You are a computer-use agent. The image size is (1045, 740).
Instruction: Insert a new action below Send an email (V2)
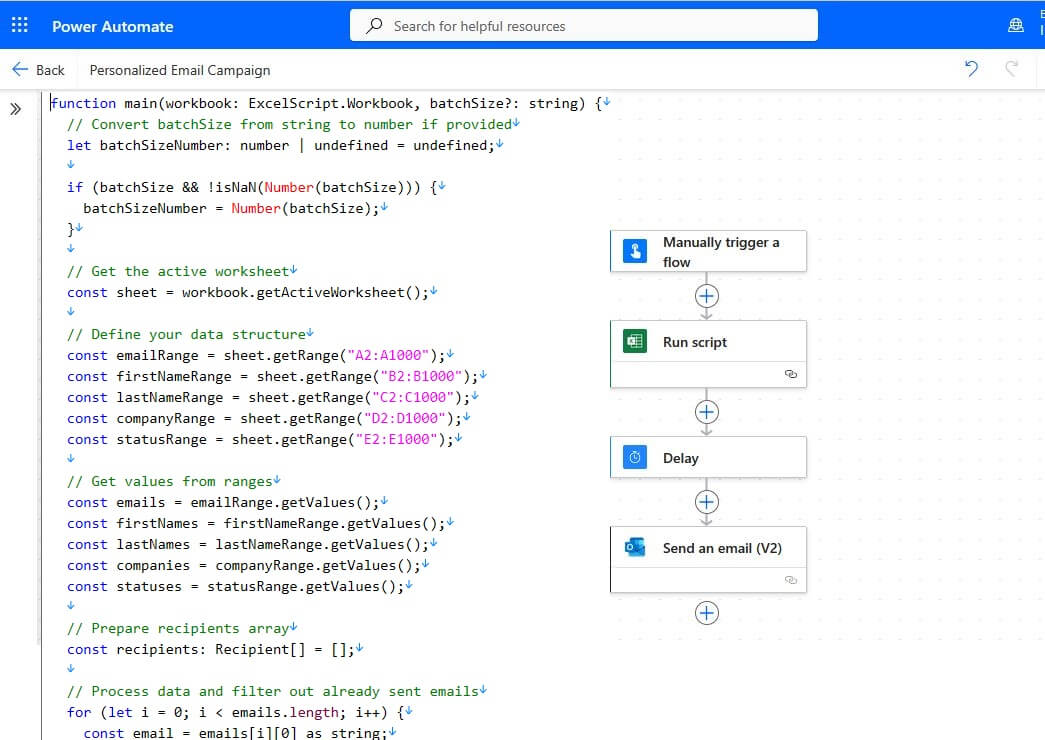click(707, 612)
